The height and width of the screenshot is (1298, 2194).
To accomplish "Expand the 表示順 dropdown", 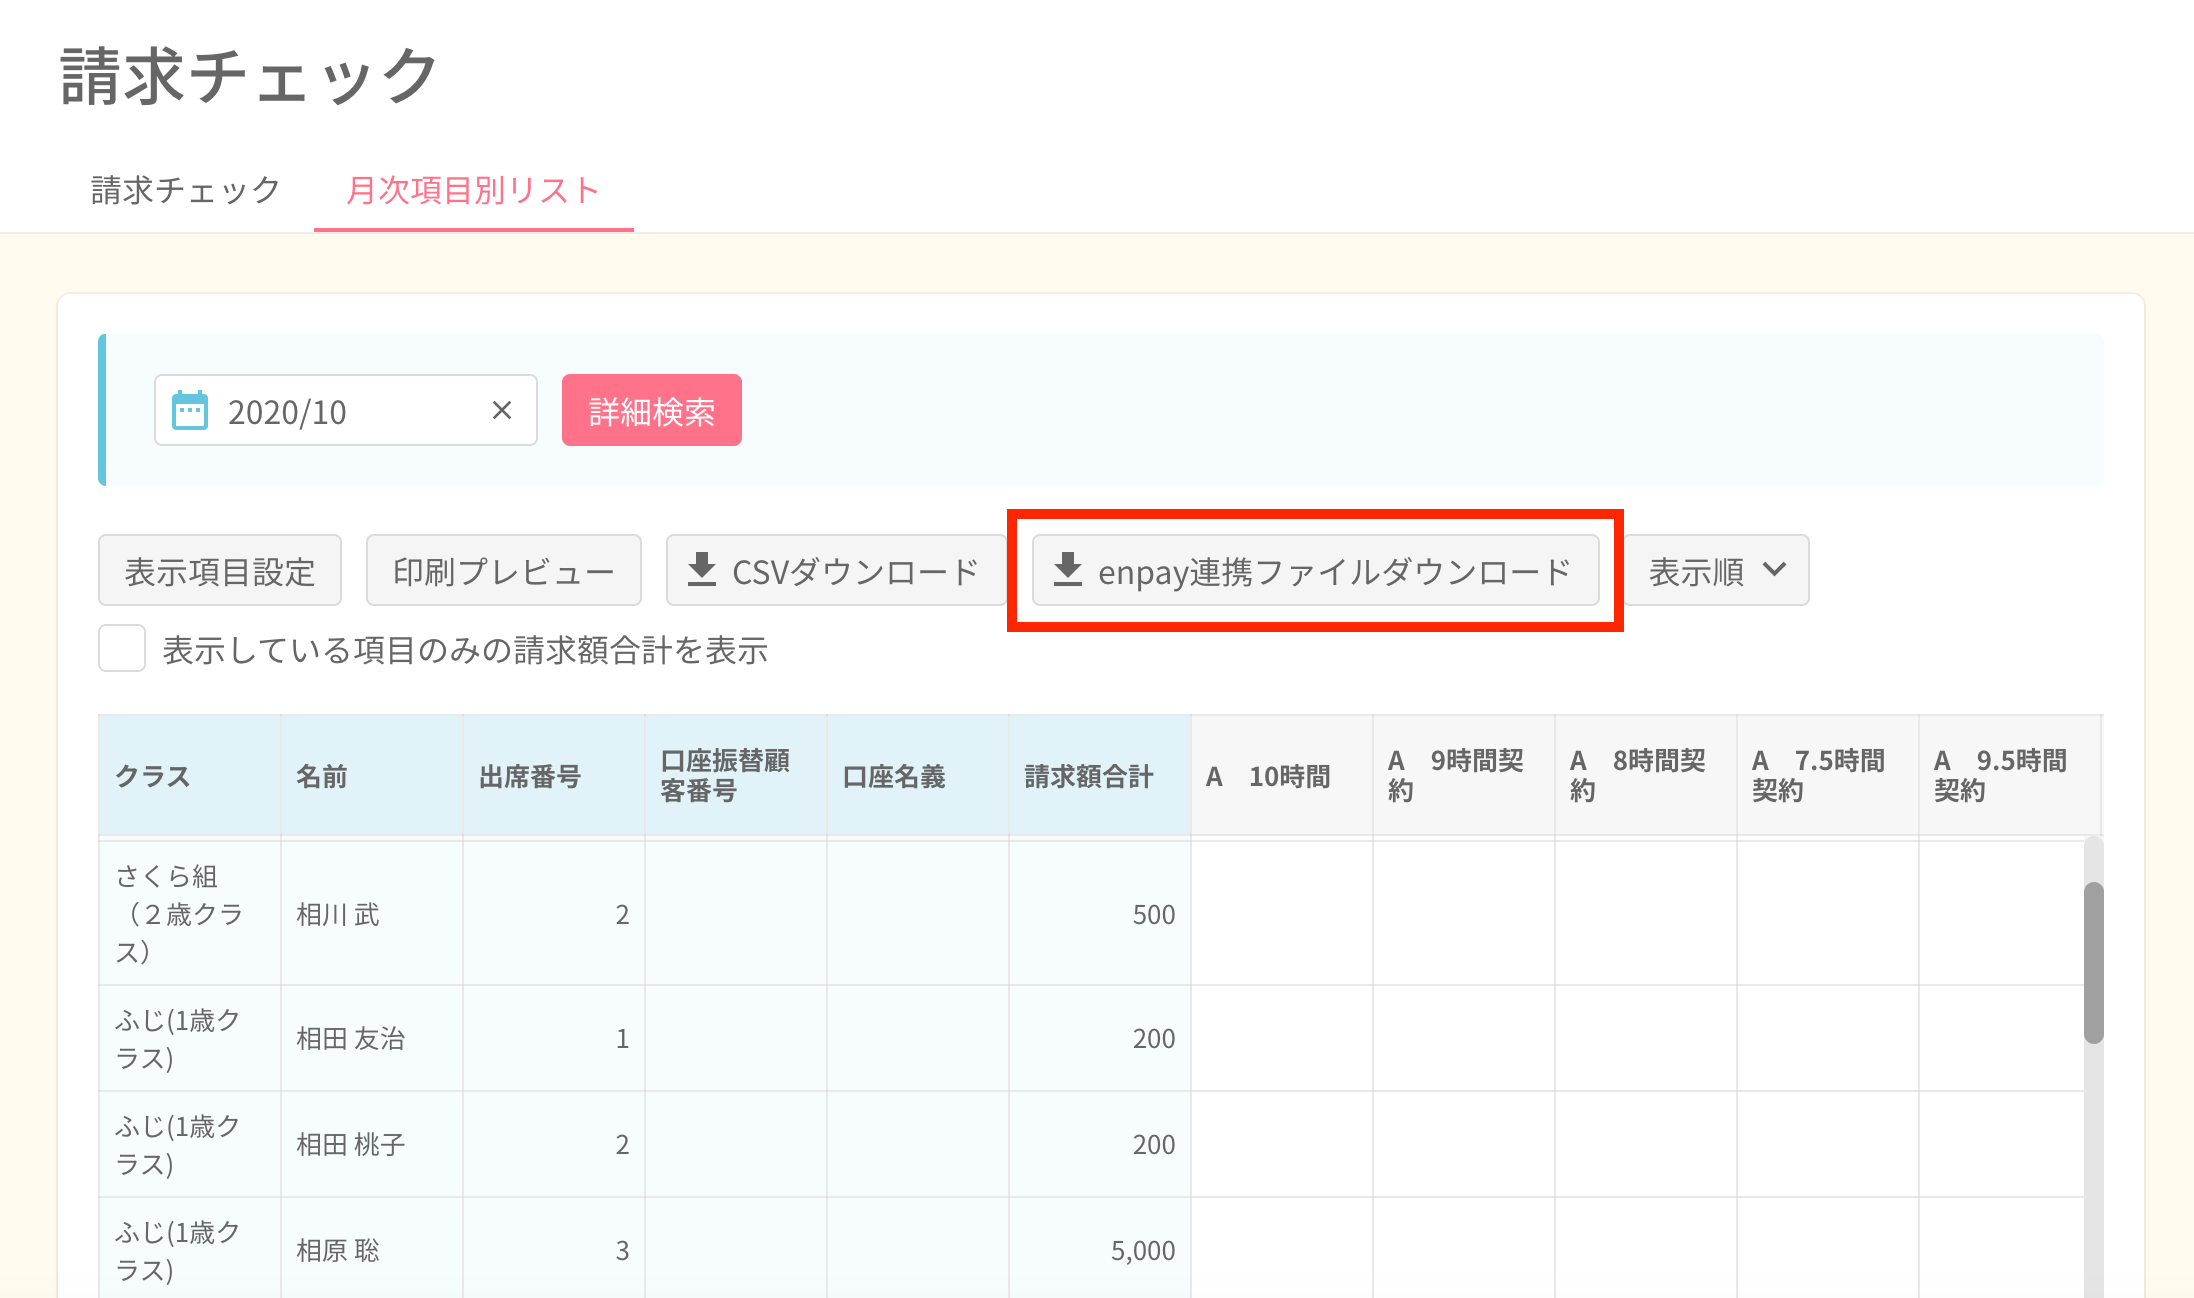I will (x=1716, y=571).
